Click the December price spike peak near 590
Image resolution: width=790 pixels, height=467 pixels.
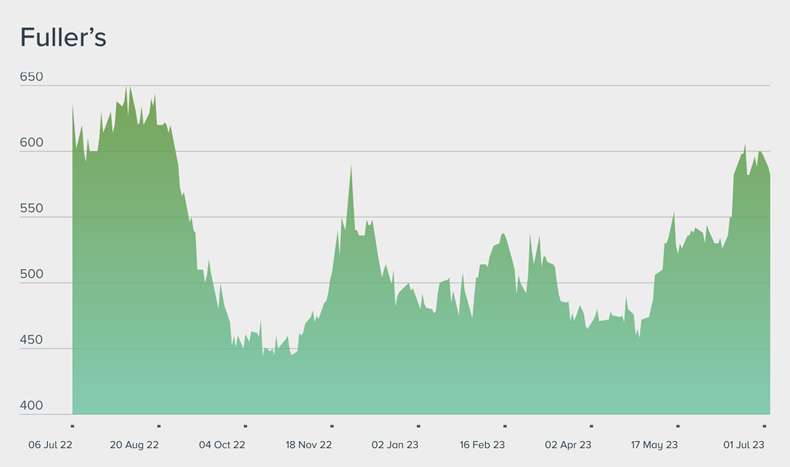click(x=351, y=167)
